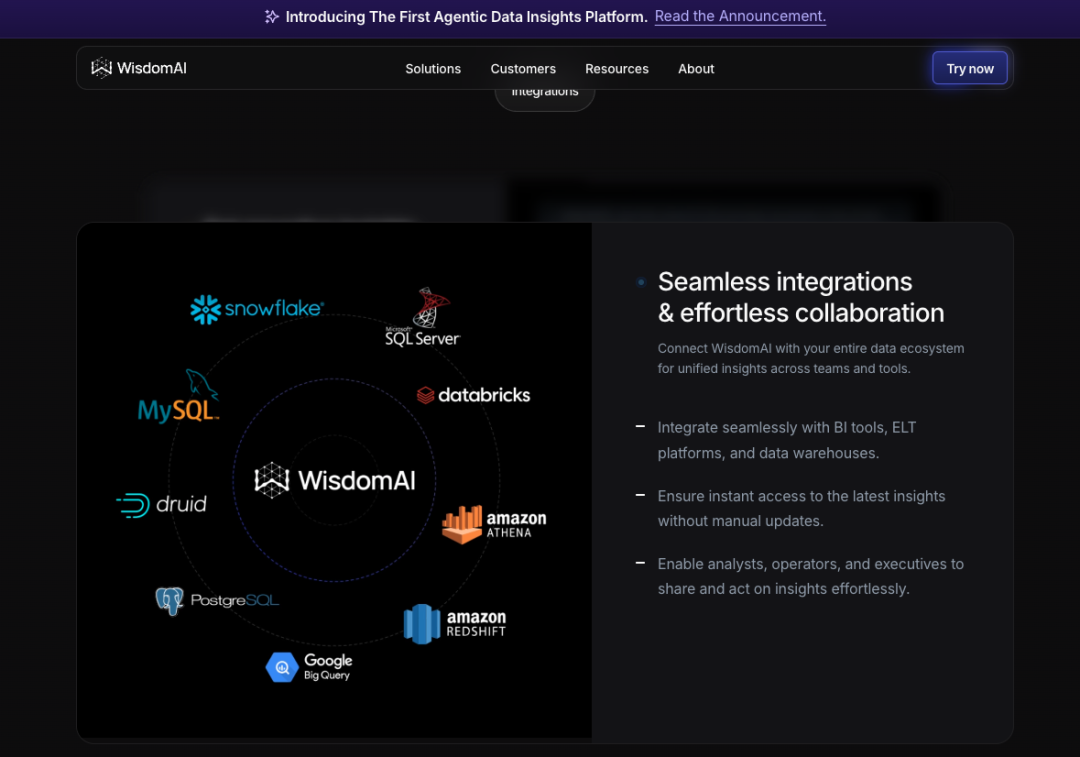This screenshot has width=1080, height=757.
Task: Open the Customers menu item
Action: pos(523,69)
